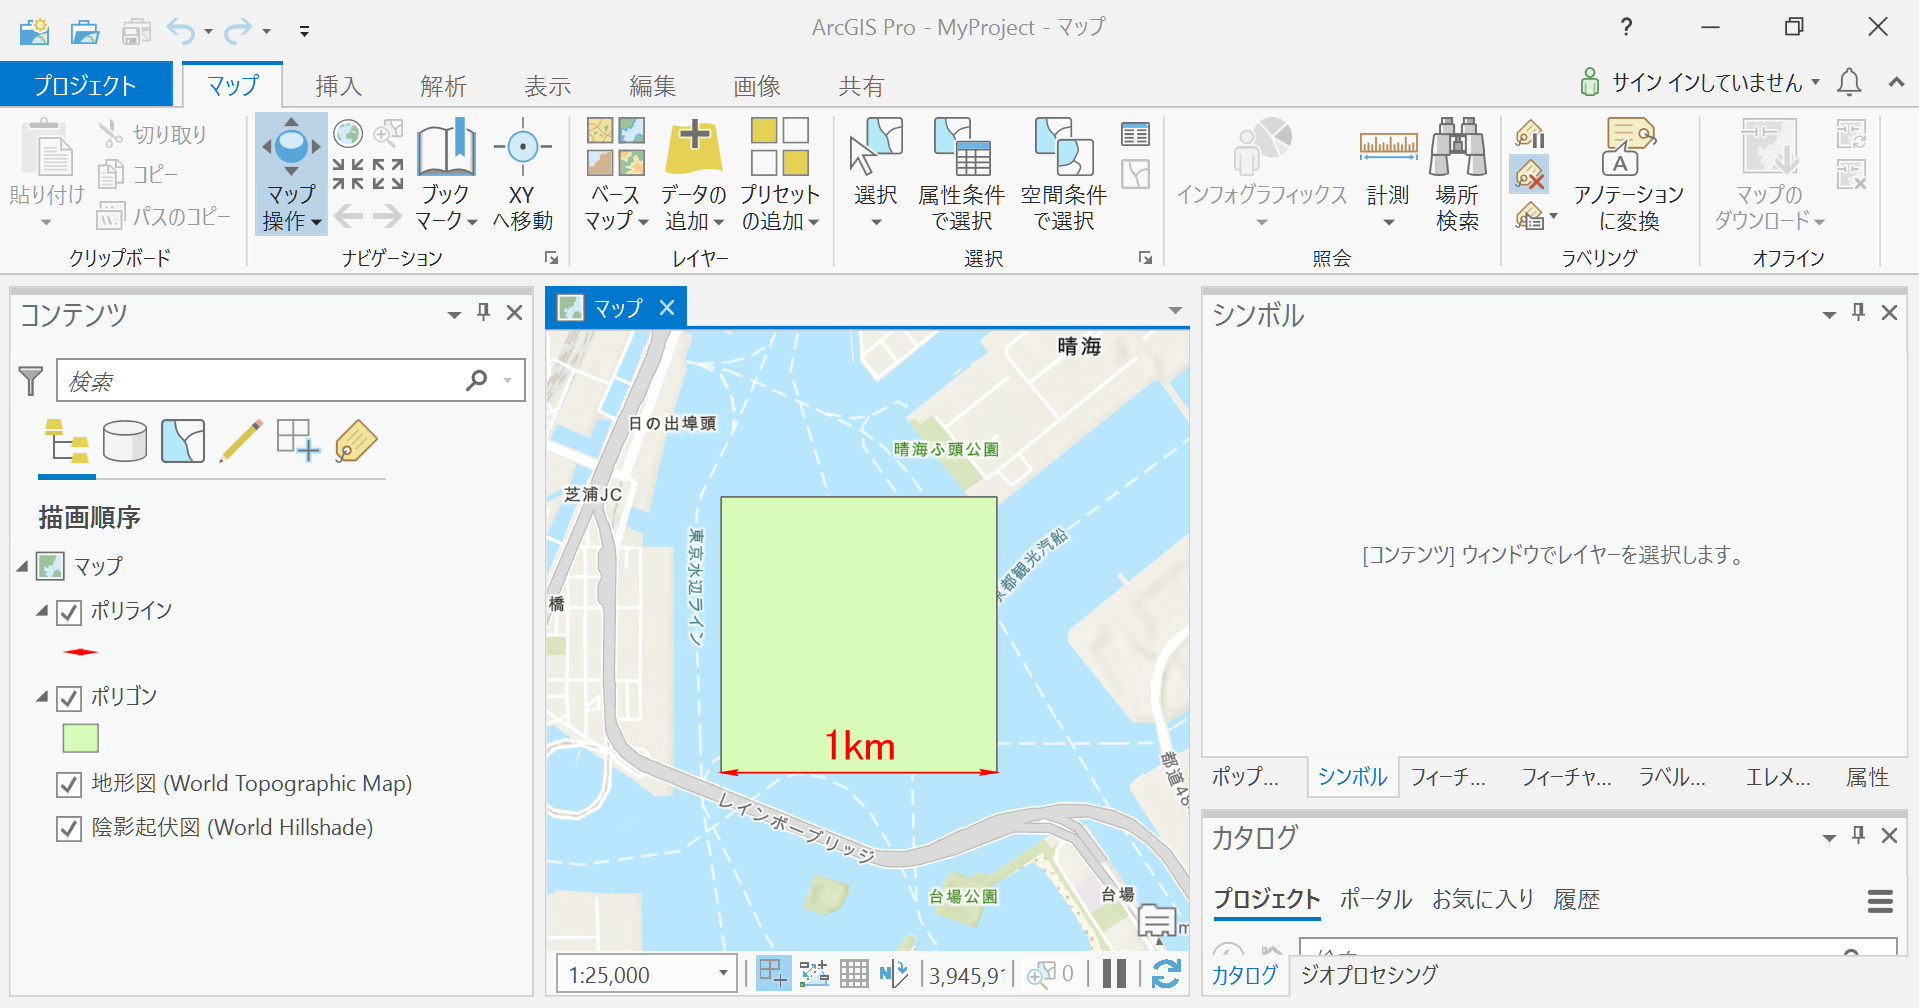The height and width of the screenshot is (1008, 1919).
Task: Click the Refresh map icon in status bar
Action: (1166, 973)
